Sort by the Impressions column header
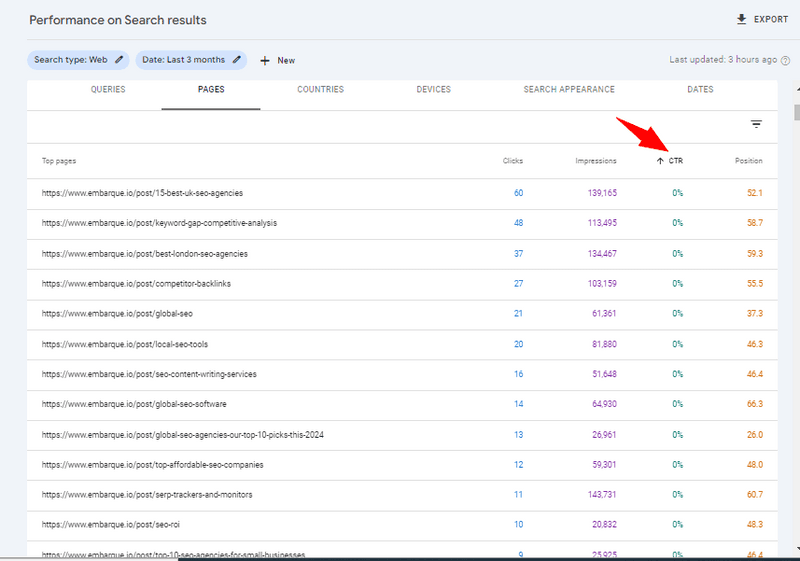Screen dimensions: 800x561 tap(596, 161)
